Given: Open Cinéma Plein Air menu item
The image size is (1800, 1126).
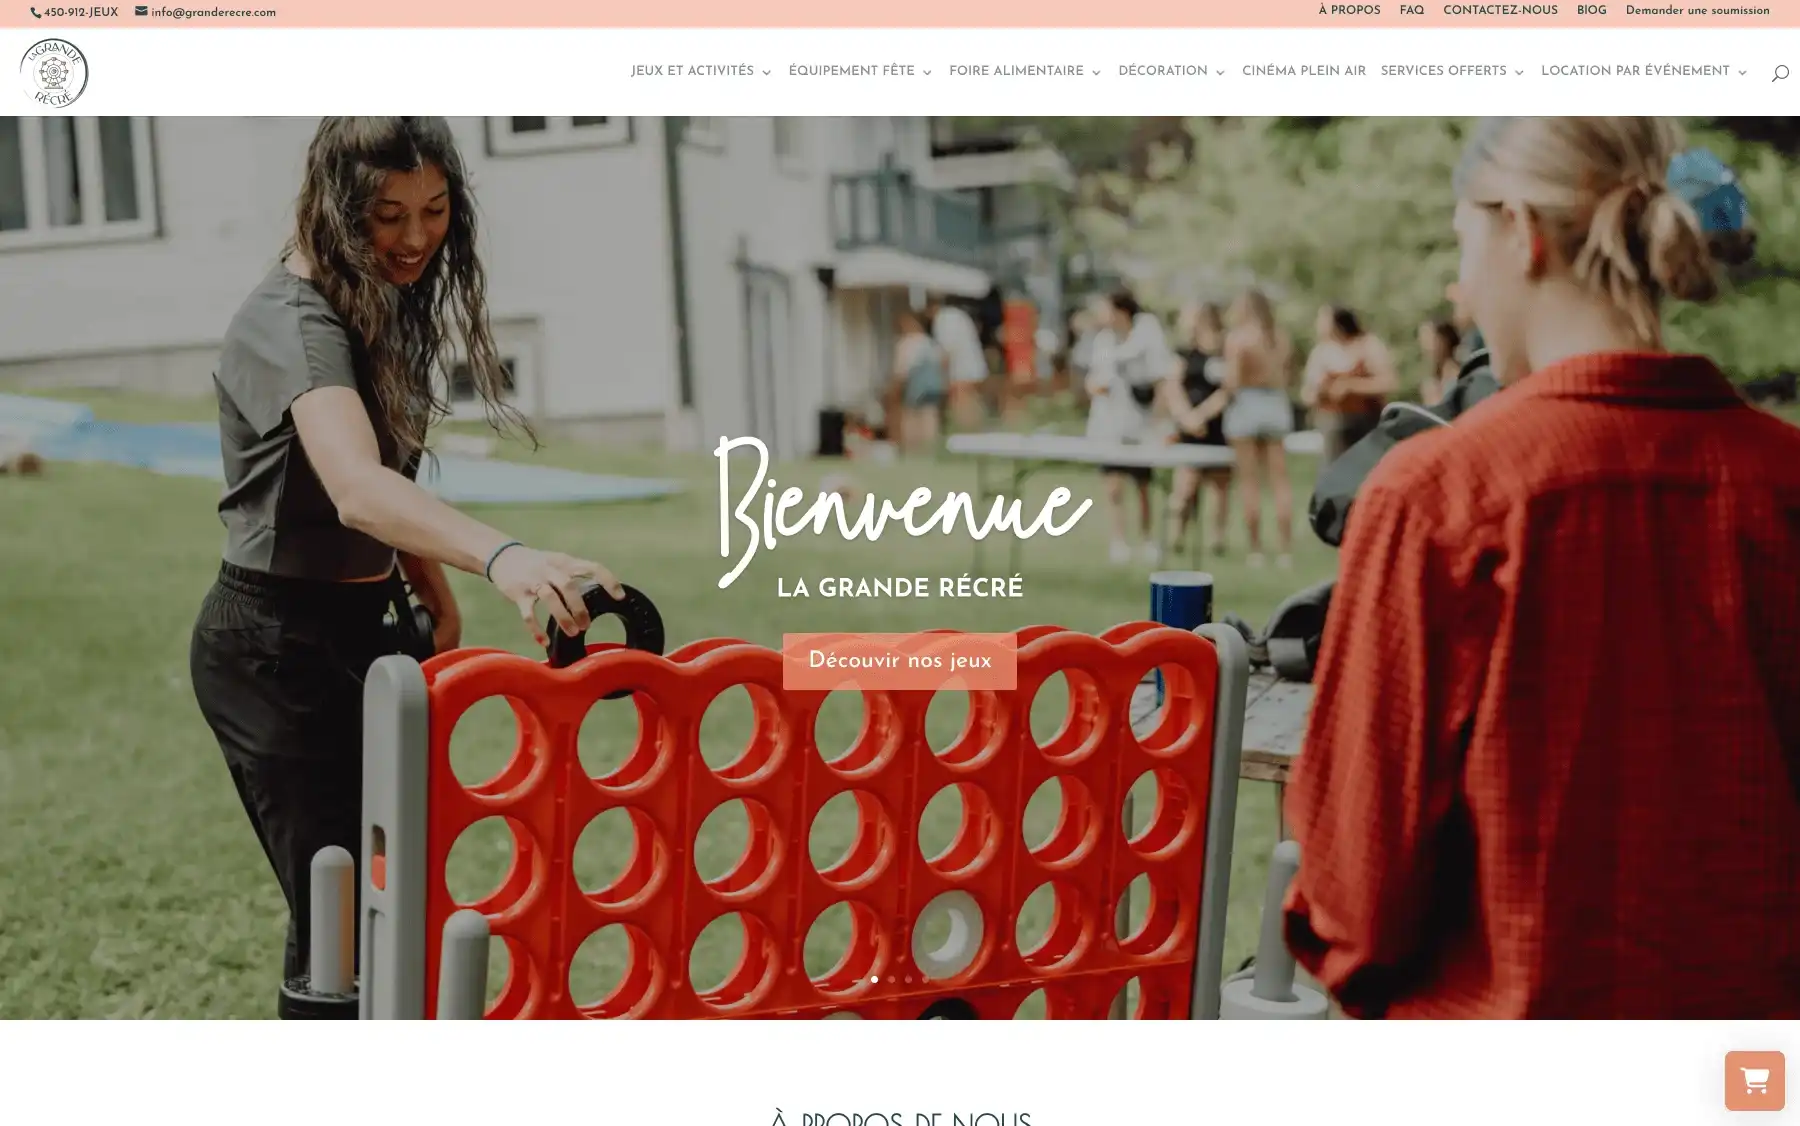Looking at the screenshot, I should point(1303,71).
